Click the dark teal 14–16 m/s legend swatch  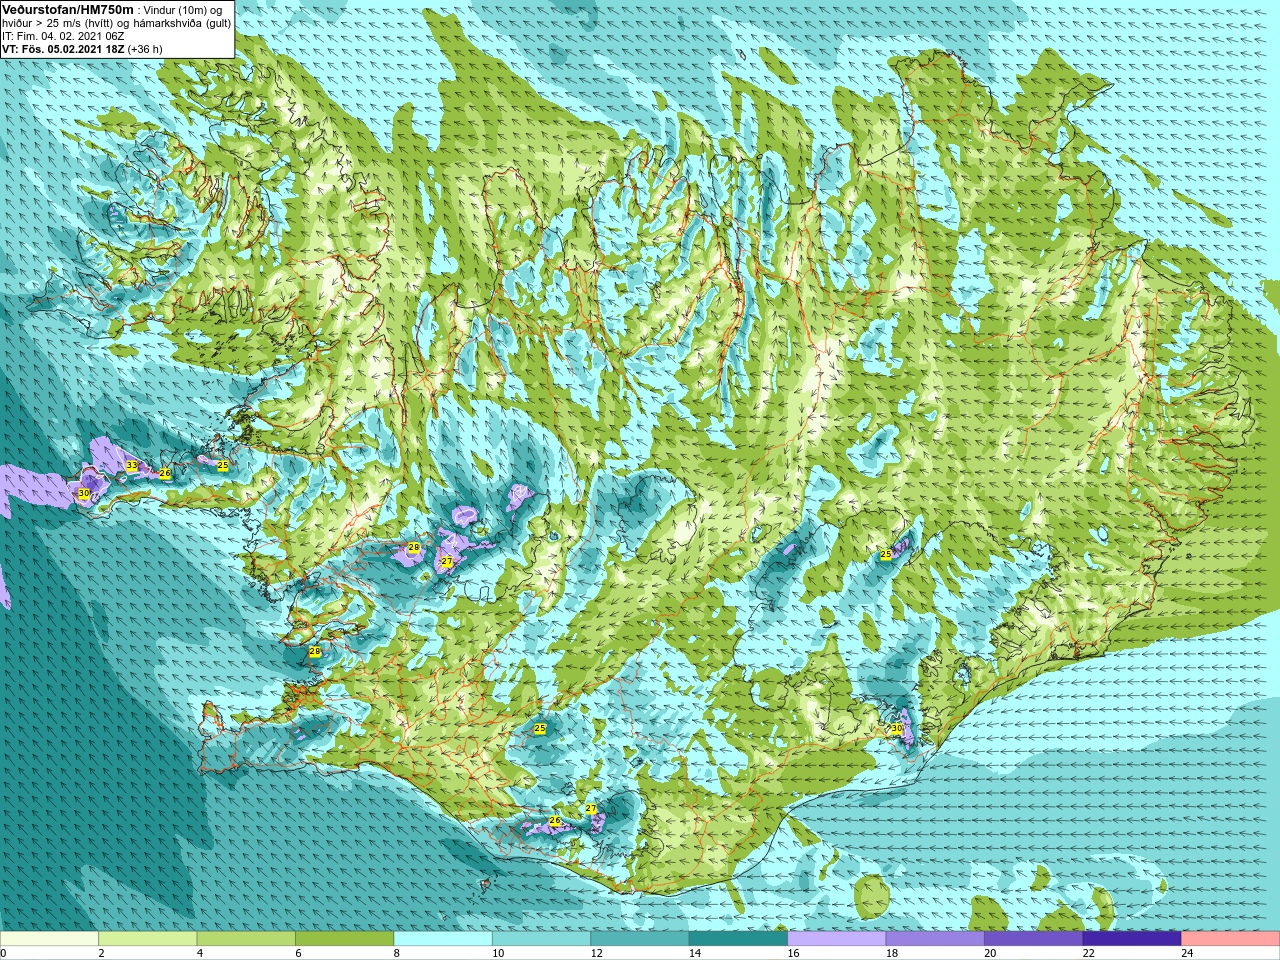(738, 939)
